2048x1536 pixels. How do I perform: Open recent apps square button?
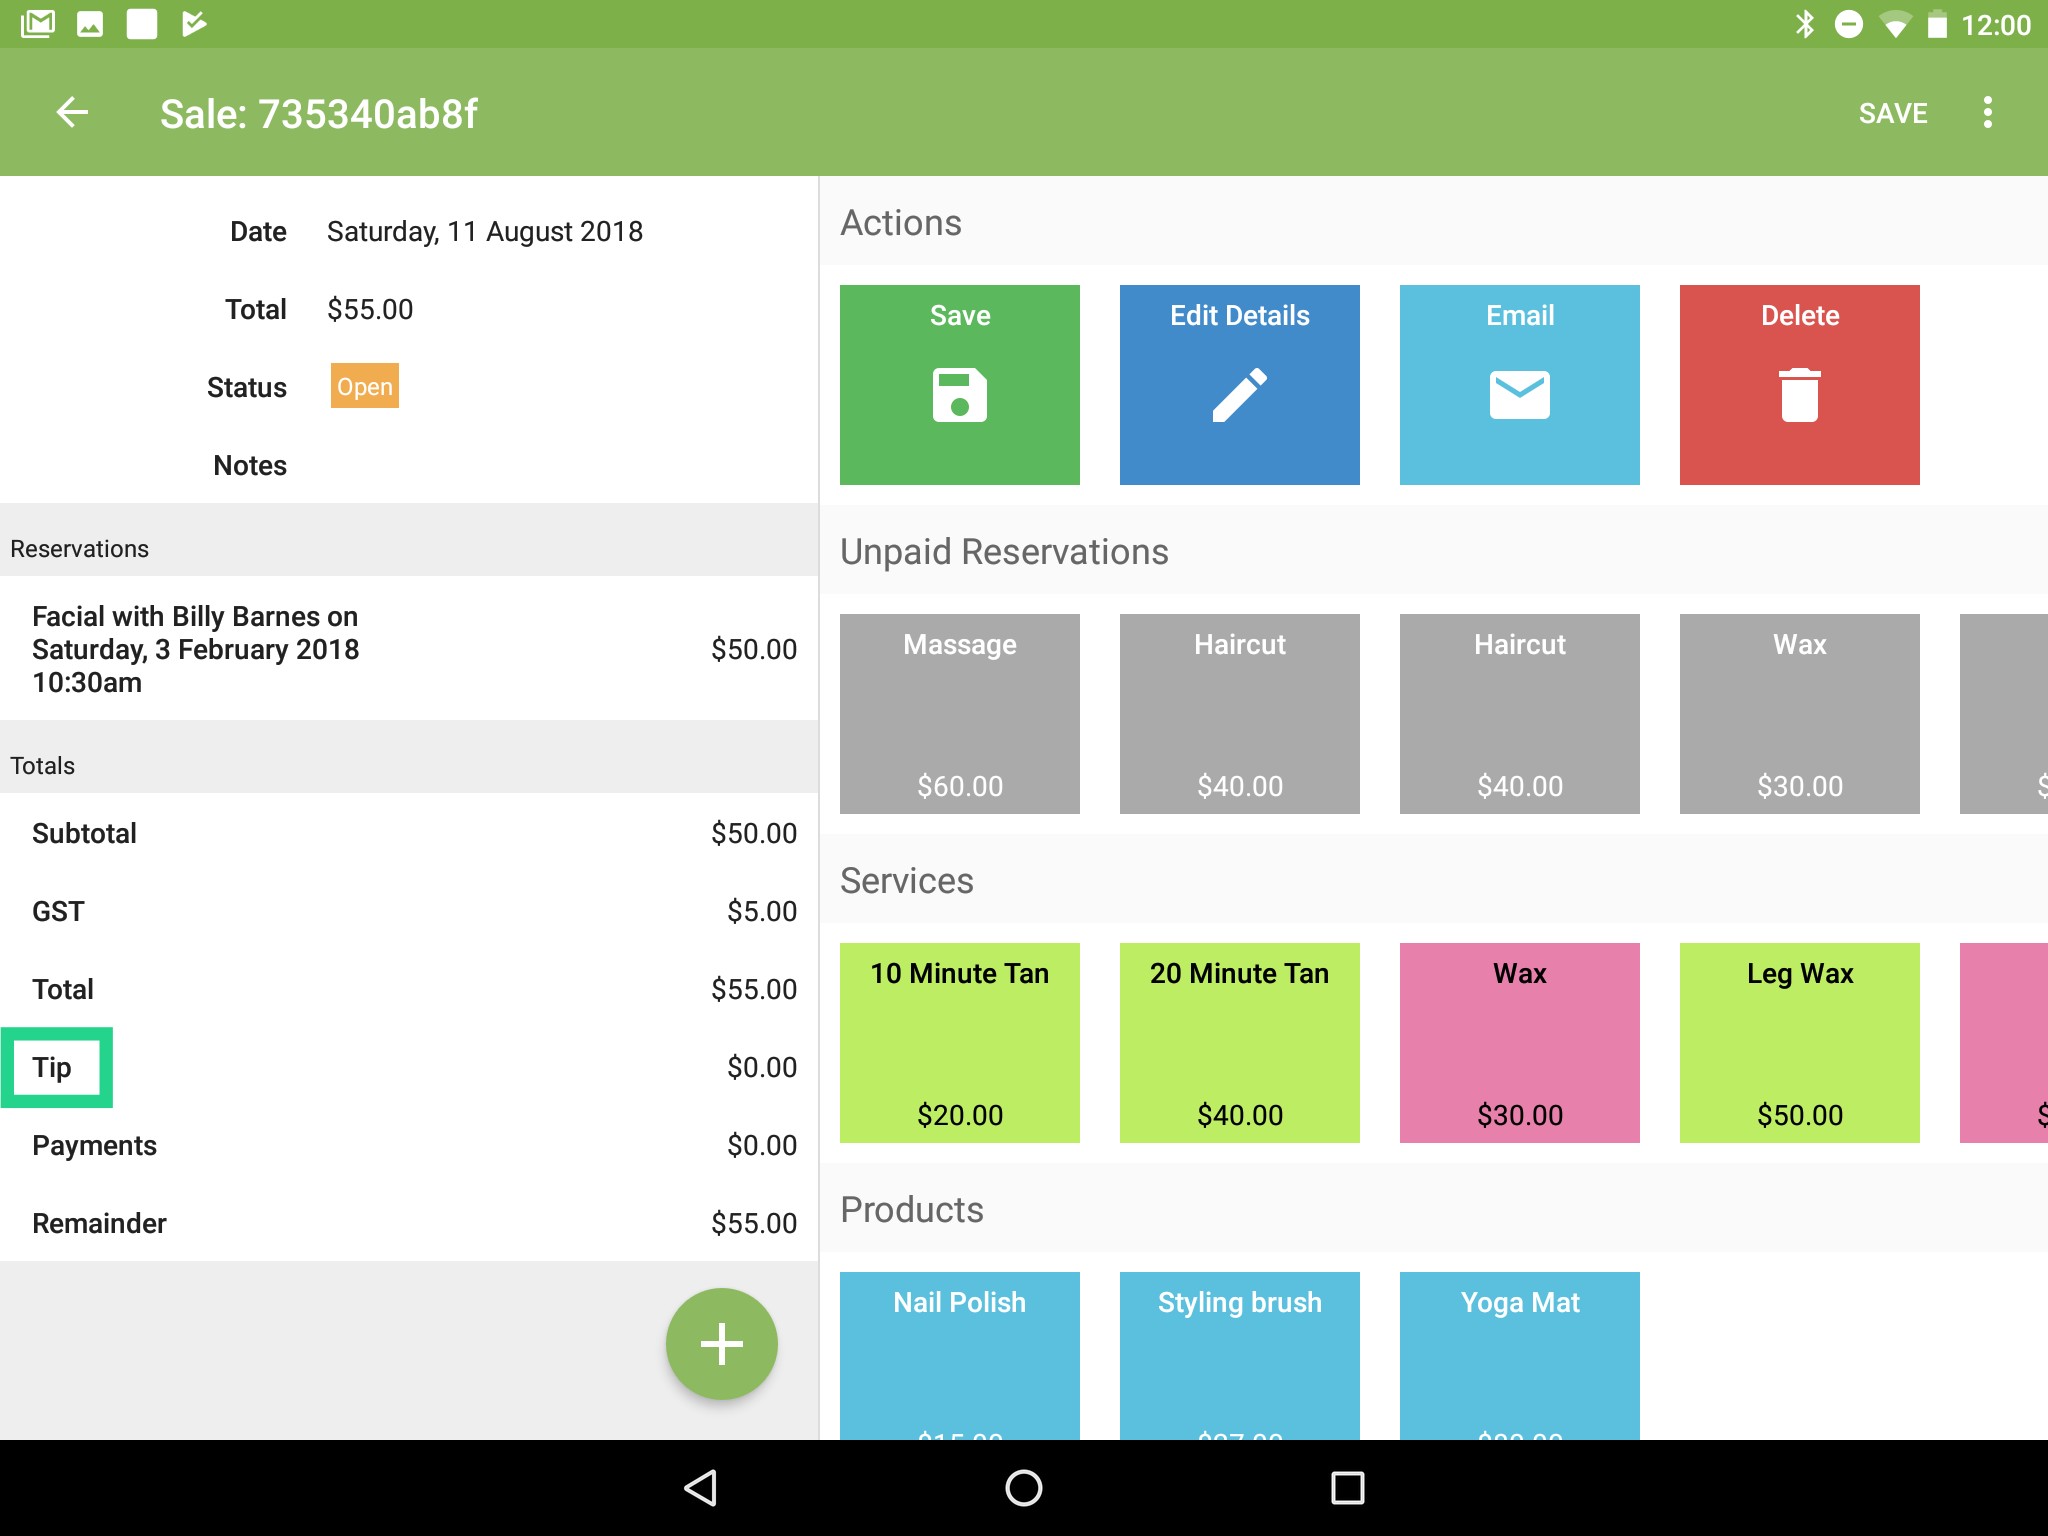coord(1347,1488)
